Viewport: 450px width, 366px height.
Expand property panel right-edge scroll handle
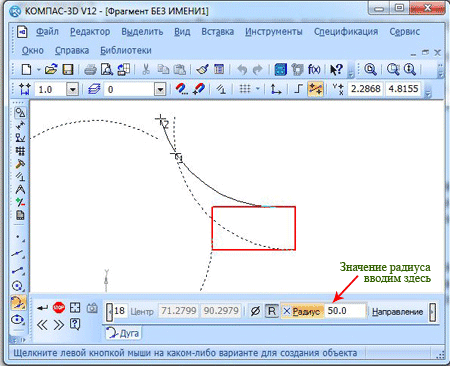432,312
